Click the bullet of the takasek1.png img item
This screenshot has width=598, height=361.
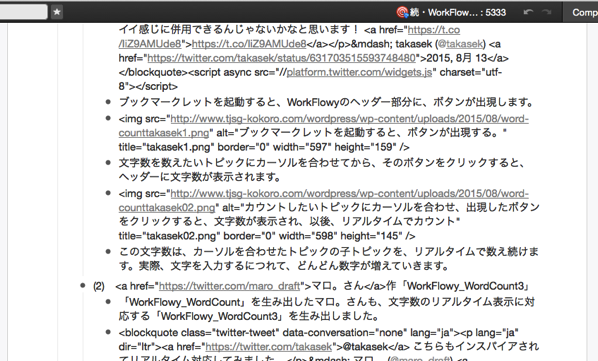(x=108, y=119)
